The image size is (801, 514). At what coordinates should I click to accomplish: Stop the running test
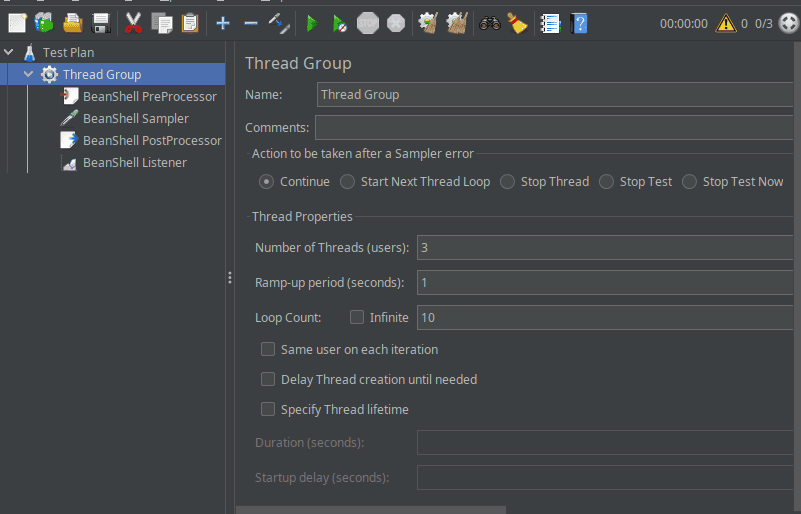(368, 23)
